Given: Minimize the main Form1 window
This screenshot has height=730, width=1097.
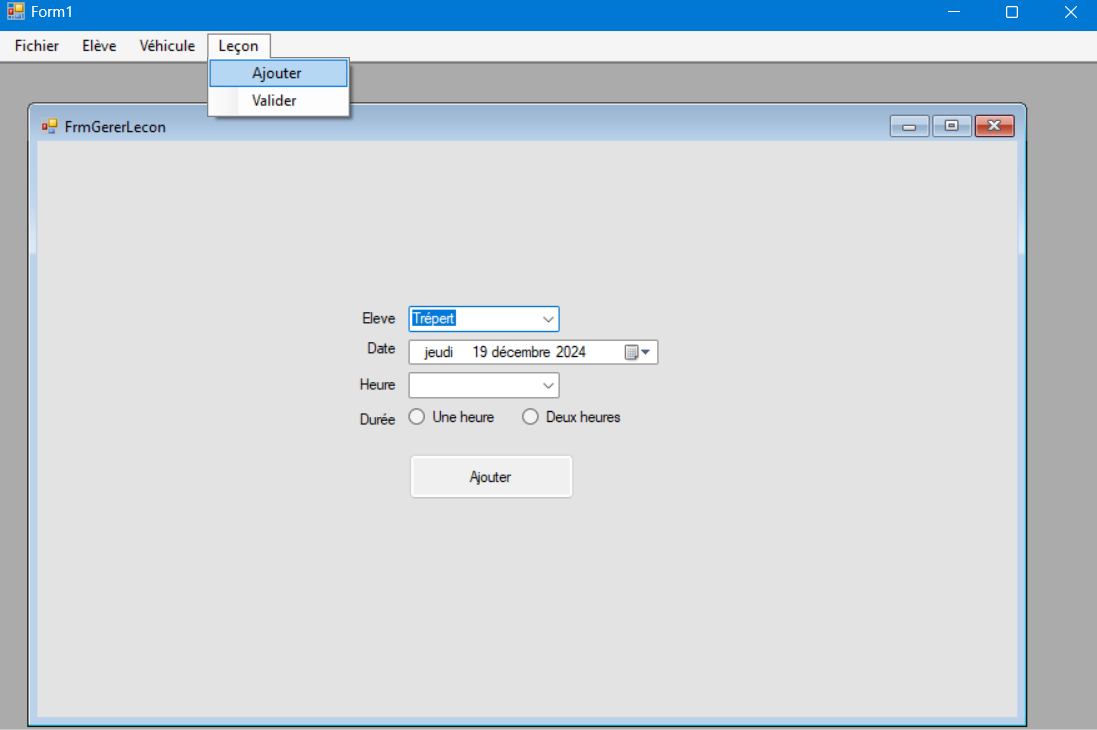Looking at the screenshot, I should (953, 12).
